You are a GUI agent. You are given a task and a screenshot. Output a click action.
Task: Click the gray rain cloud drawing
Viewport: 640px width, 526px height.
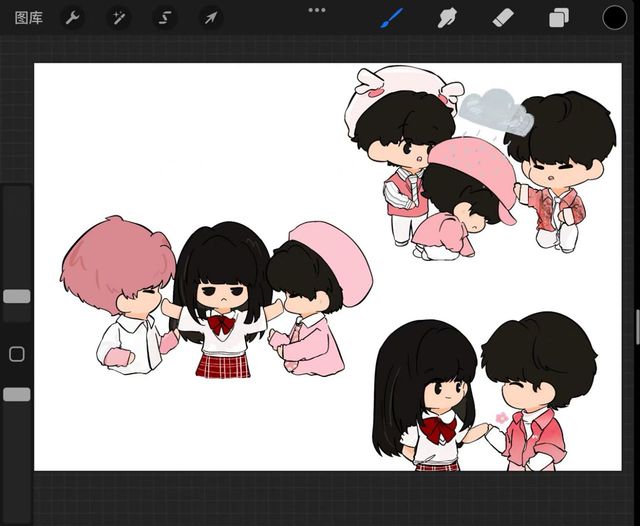pos(496,111)
